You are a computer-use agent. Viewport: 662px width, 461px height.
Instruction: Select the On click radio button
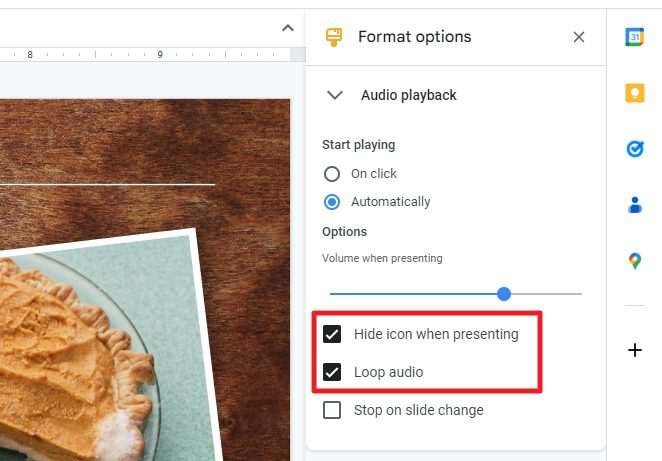coord(332,174)
